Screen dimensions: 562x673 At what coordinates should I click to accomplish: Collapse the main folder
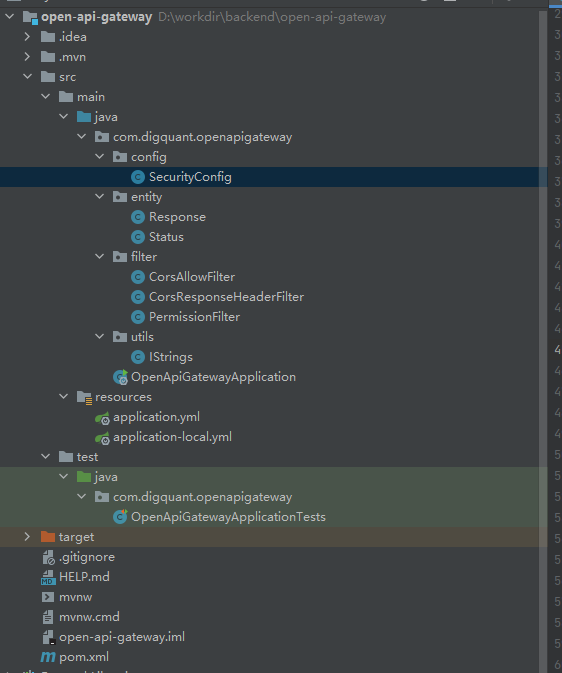coord(46,97)
